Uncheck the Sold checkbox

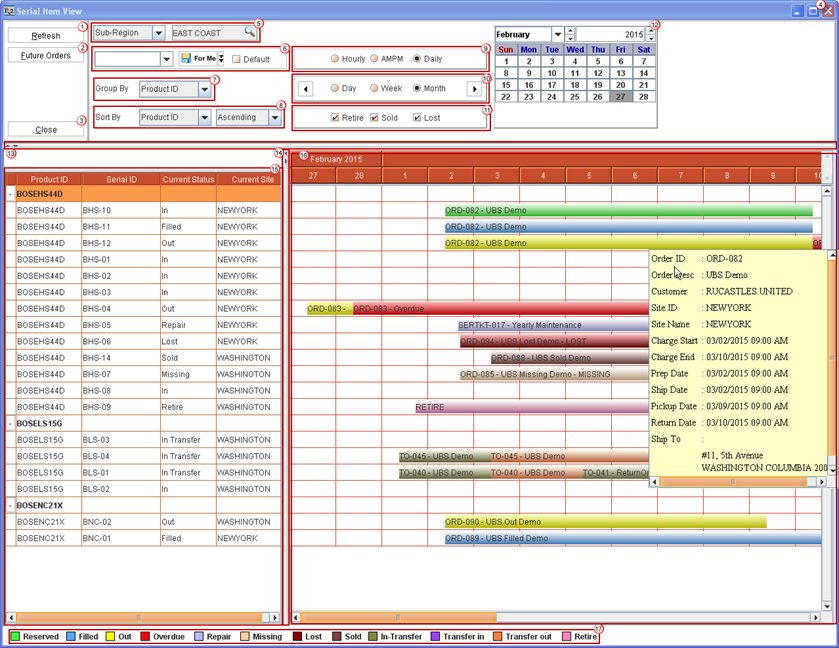pos(375,117)
